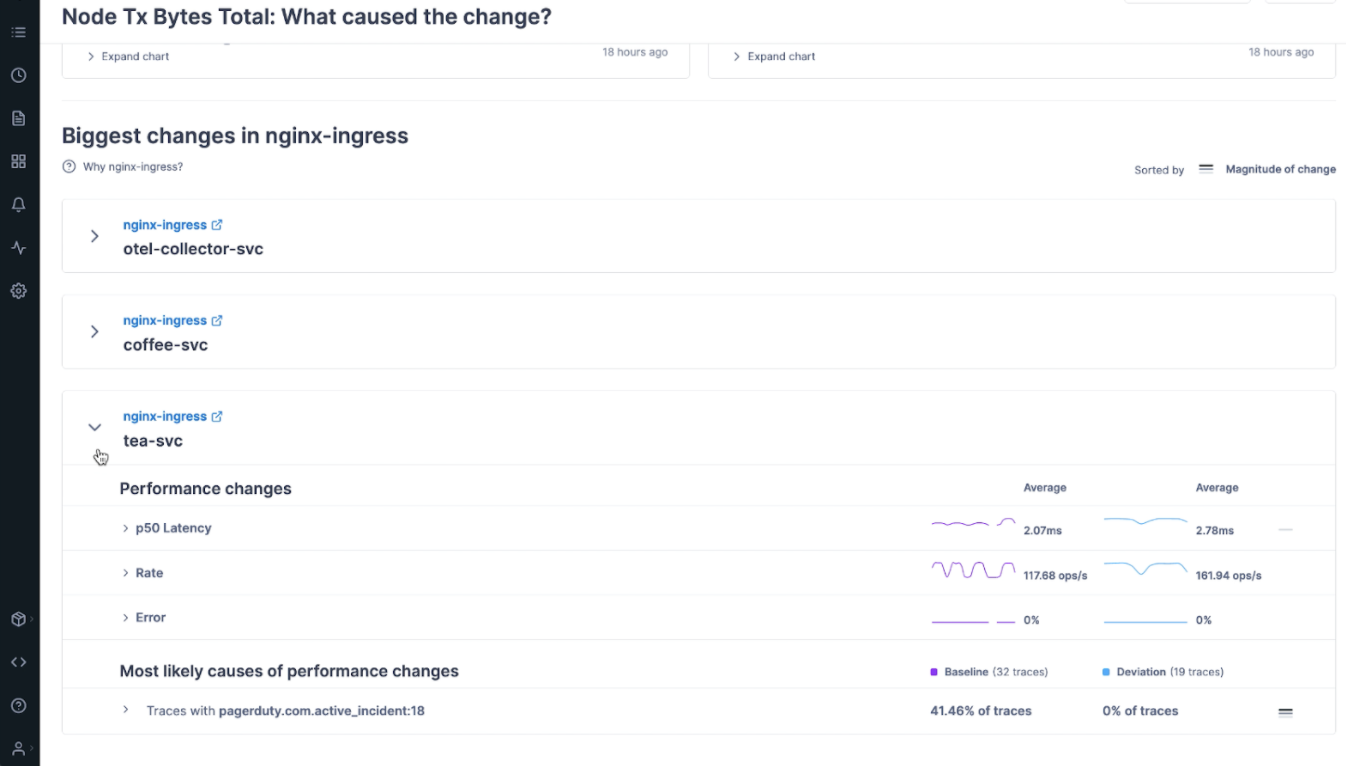This screenshot has width=1346, height=766.
Task: Open the alerts bell icon in sidebar
Action: pos(18,204)
